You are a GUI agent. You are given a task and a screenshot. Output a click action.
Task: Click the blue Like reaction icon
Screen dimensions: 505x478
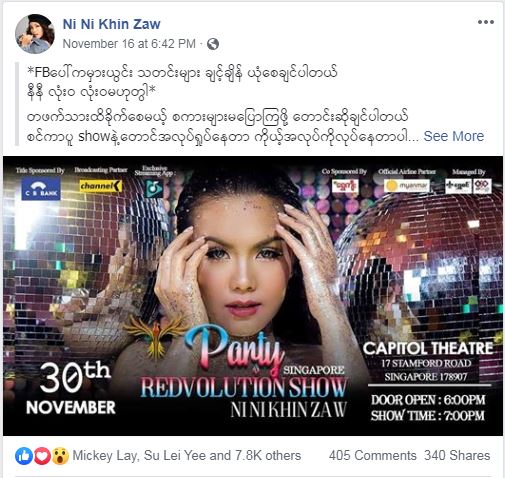(24, 456)
